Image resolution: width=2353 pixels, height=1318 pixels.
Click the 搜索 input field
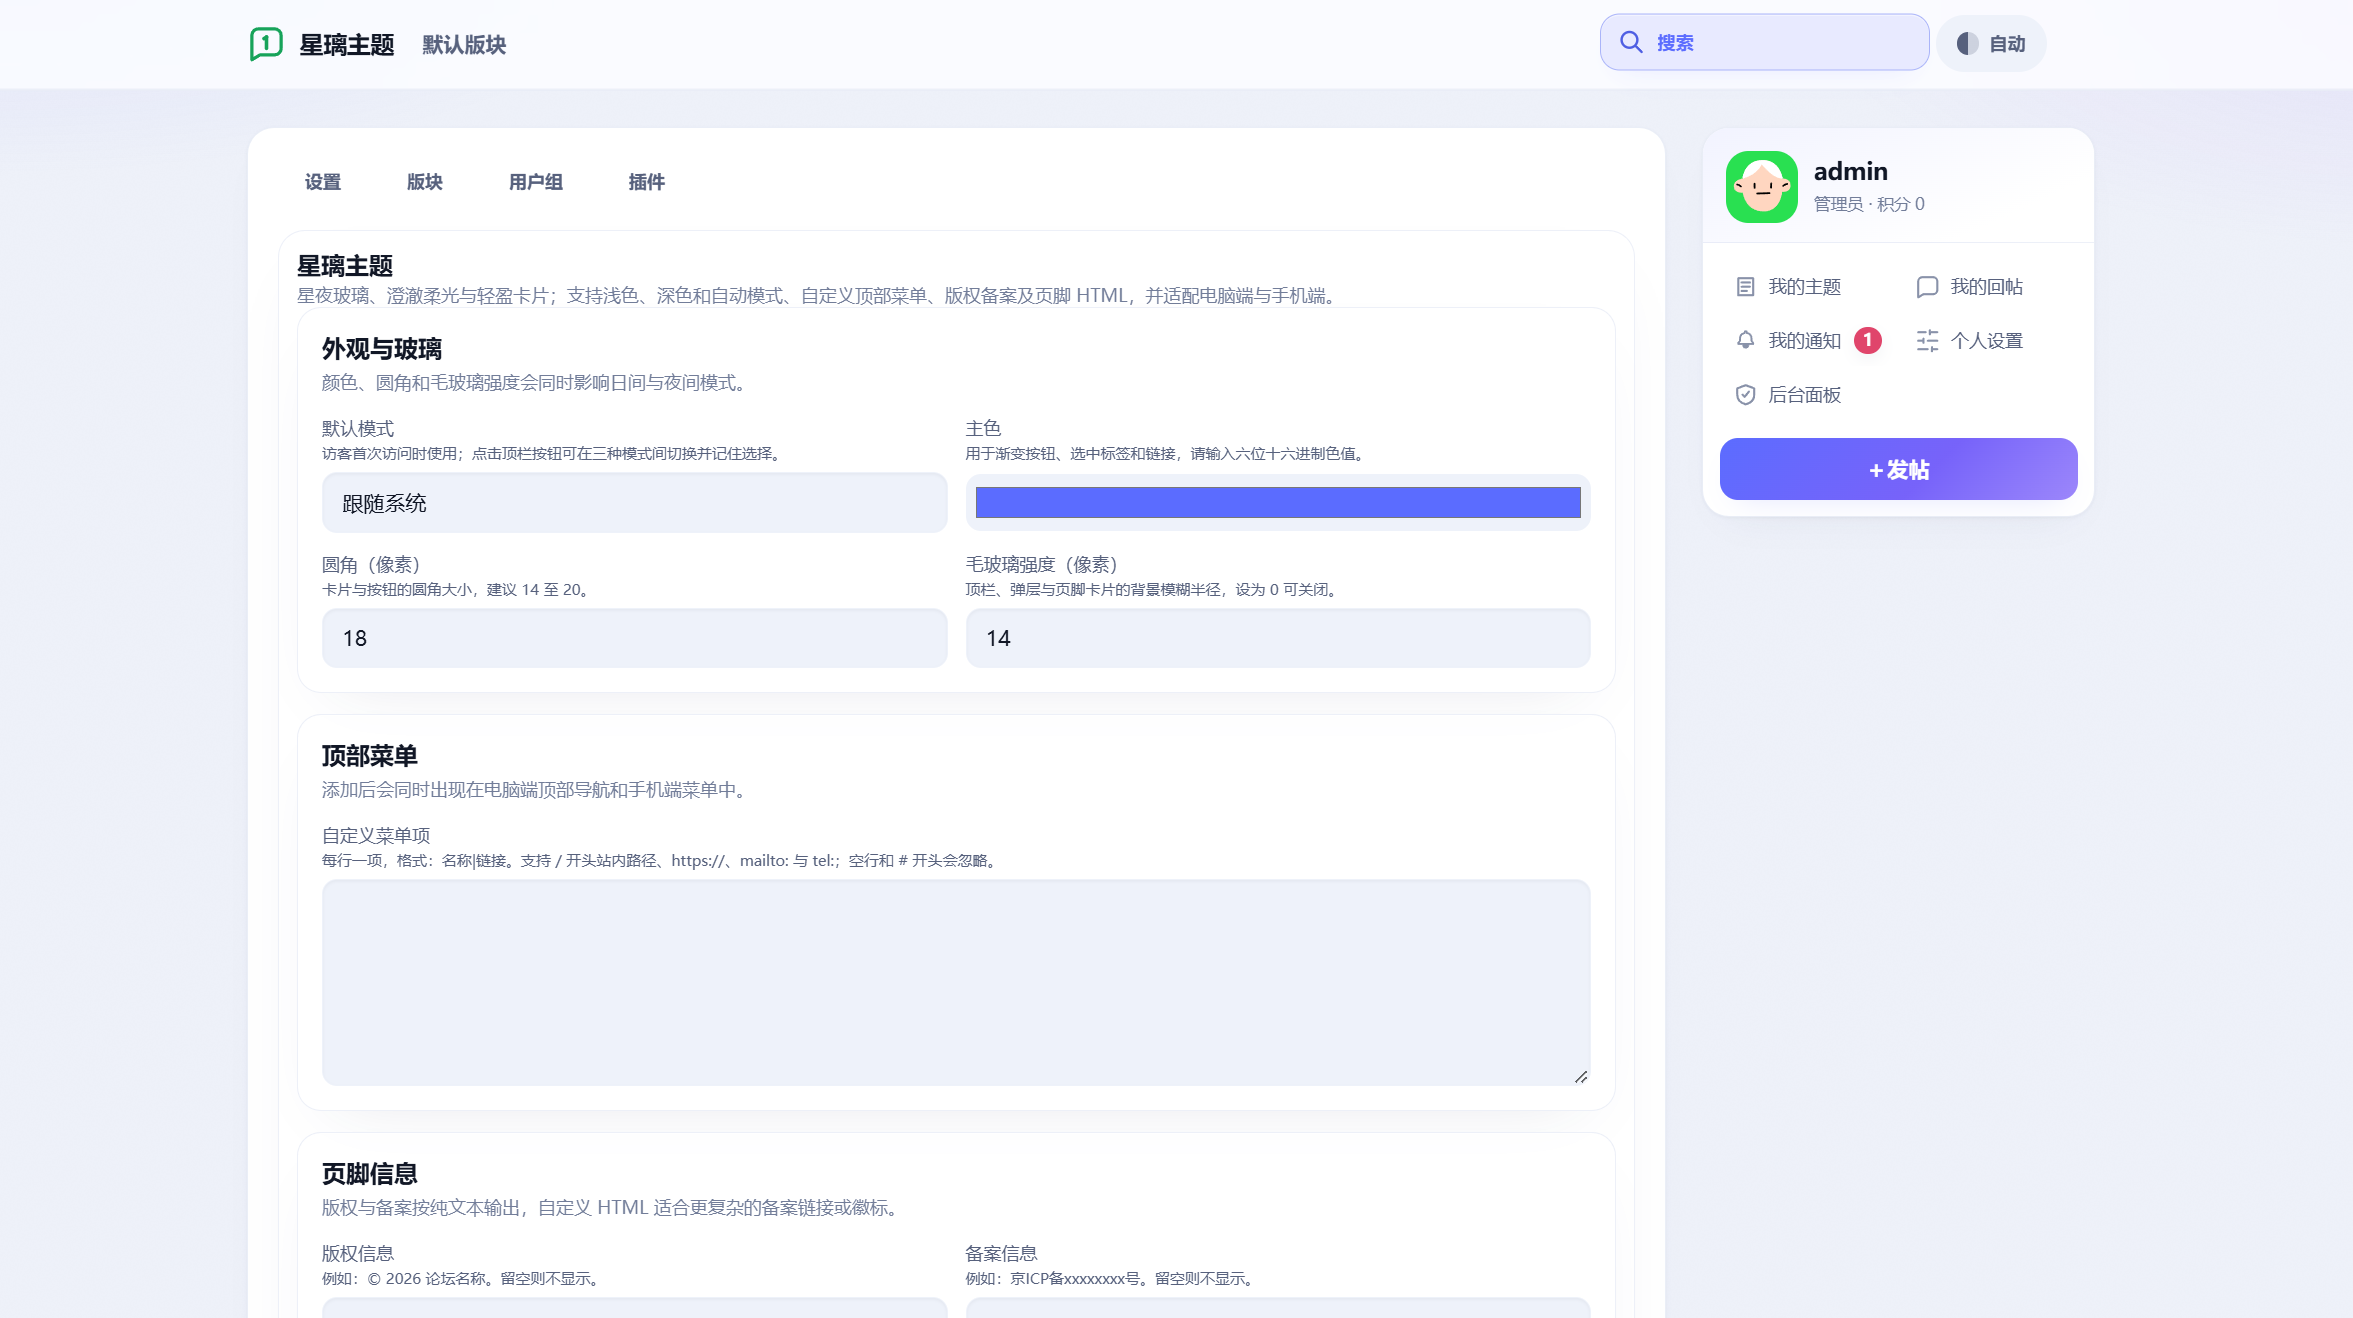click(x=1764, y=42)
